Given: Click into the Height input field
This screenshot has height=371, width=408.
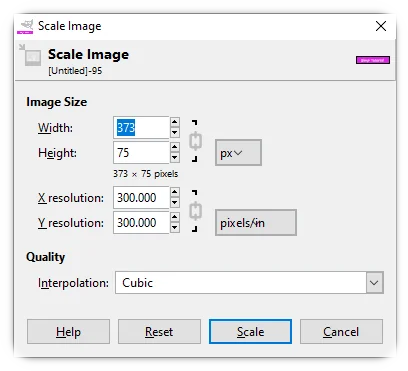Looking at the screenshot, I should [x=141, y=153].
